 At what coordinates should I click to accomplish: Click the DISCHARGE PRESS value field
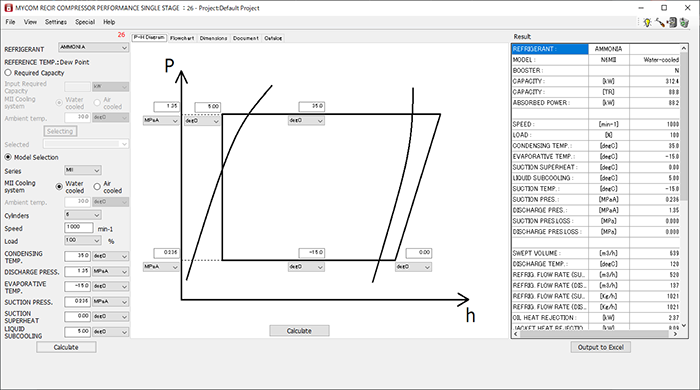pos(78,271)
